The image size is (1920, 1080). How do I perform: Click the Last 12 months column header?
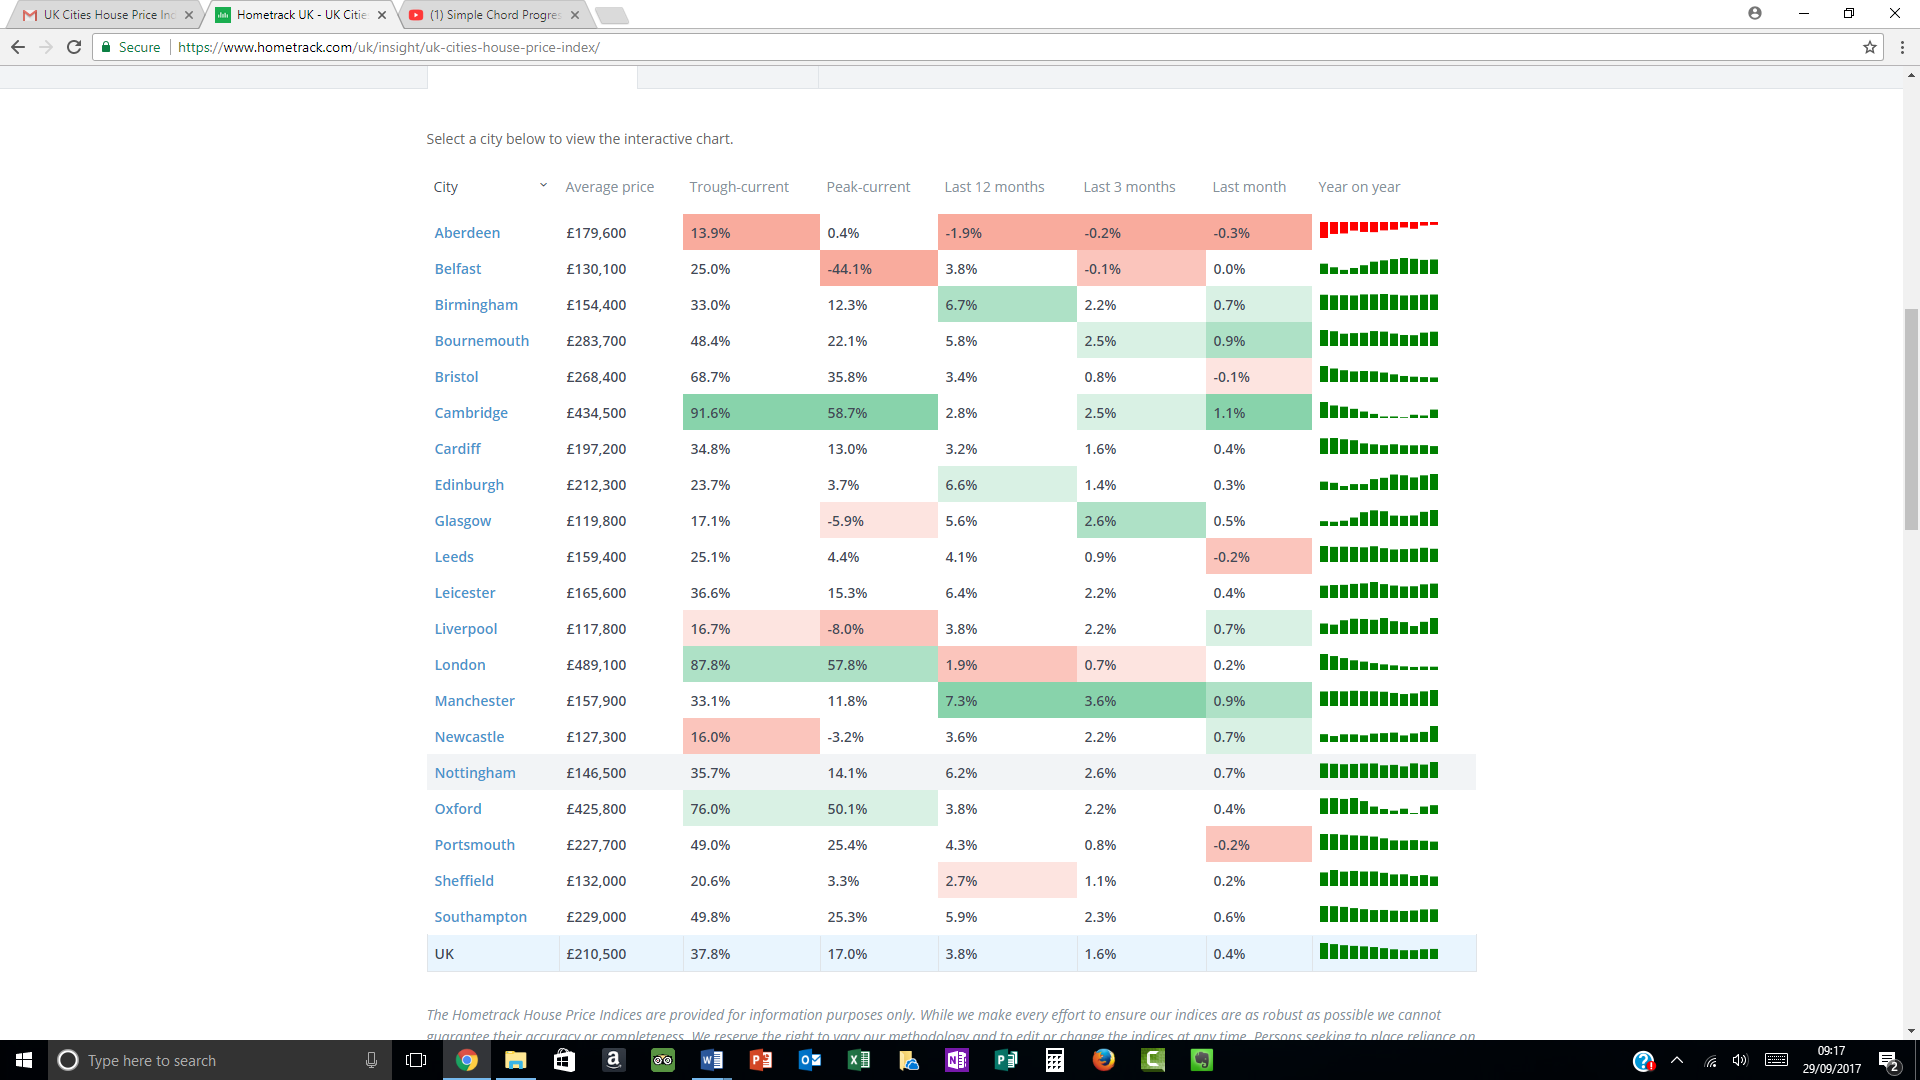click(994, 187)
